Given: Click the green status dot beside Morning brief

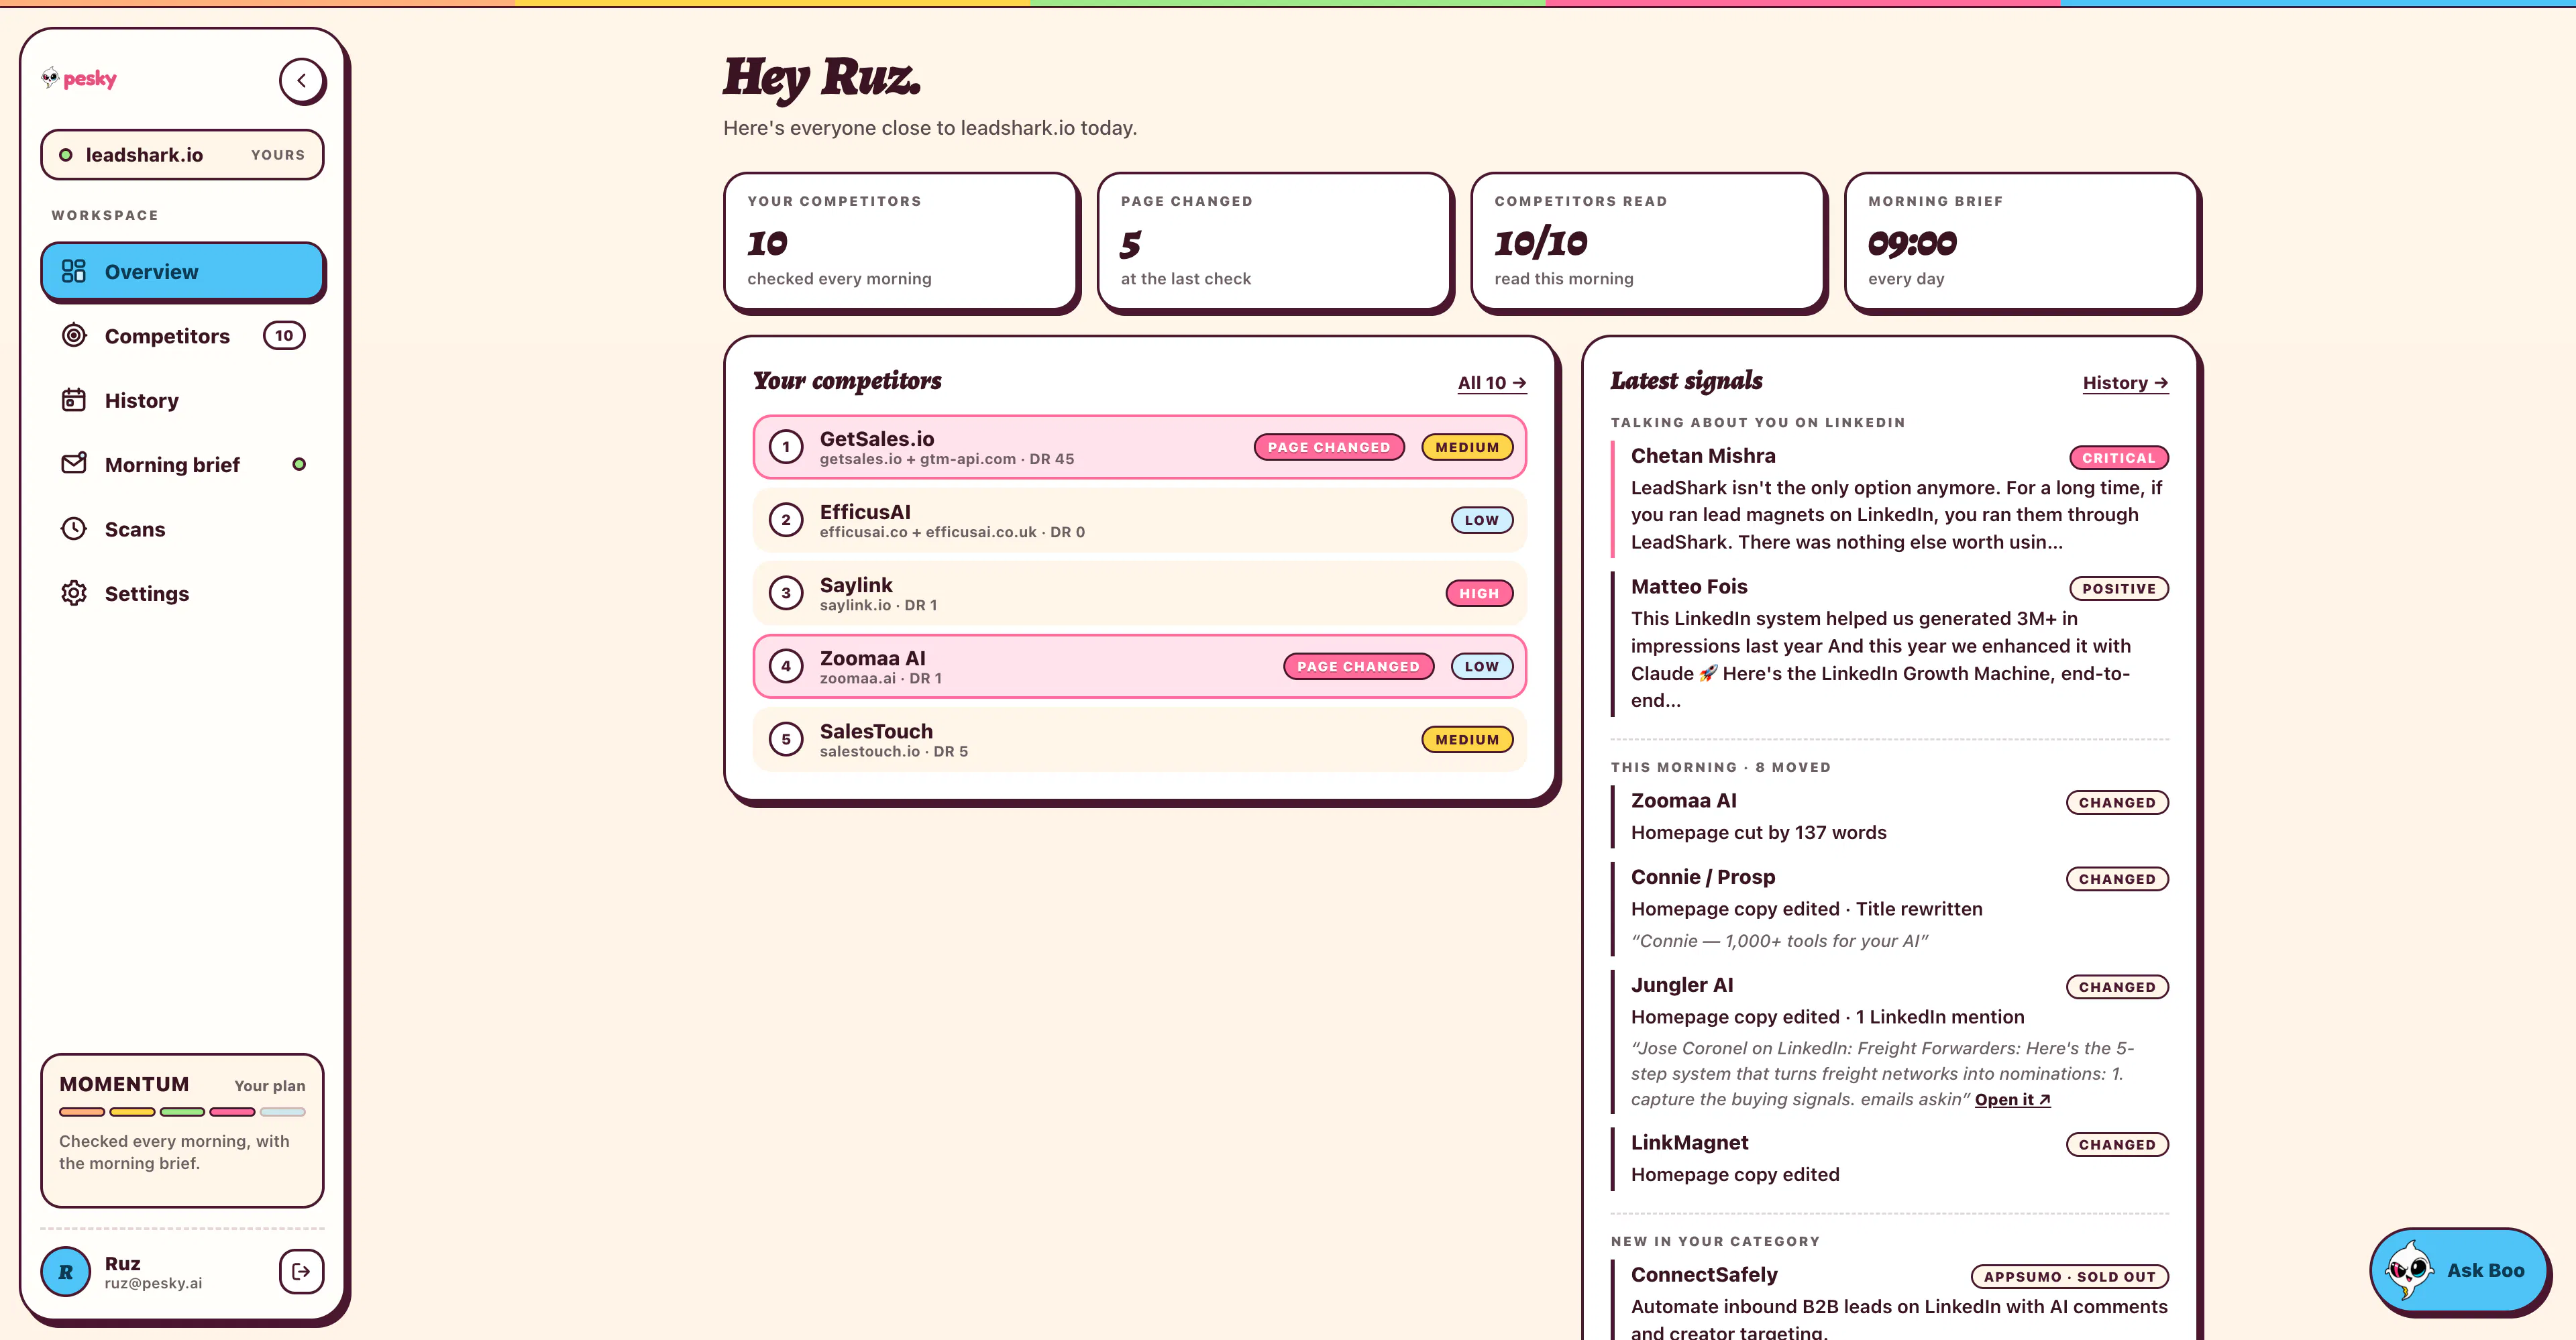Looking at the screenshot, I should (299, 464).
